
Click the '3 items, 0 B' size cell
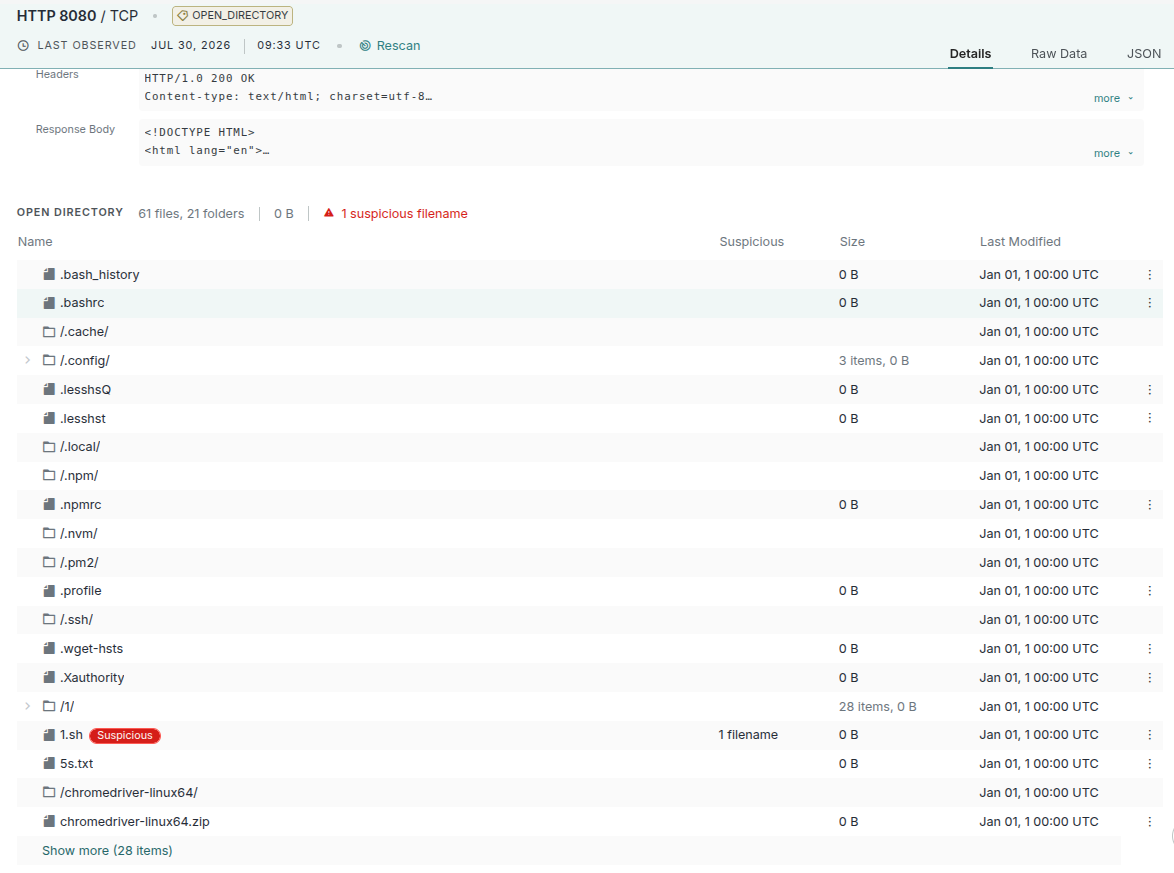(874, 361)
